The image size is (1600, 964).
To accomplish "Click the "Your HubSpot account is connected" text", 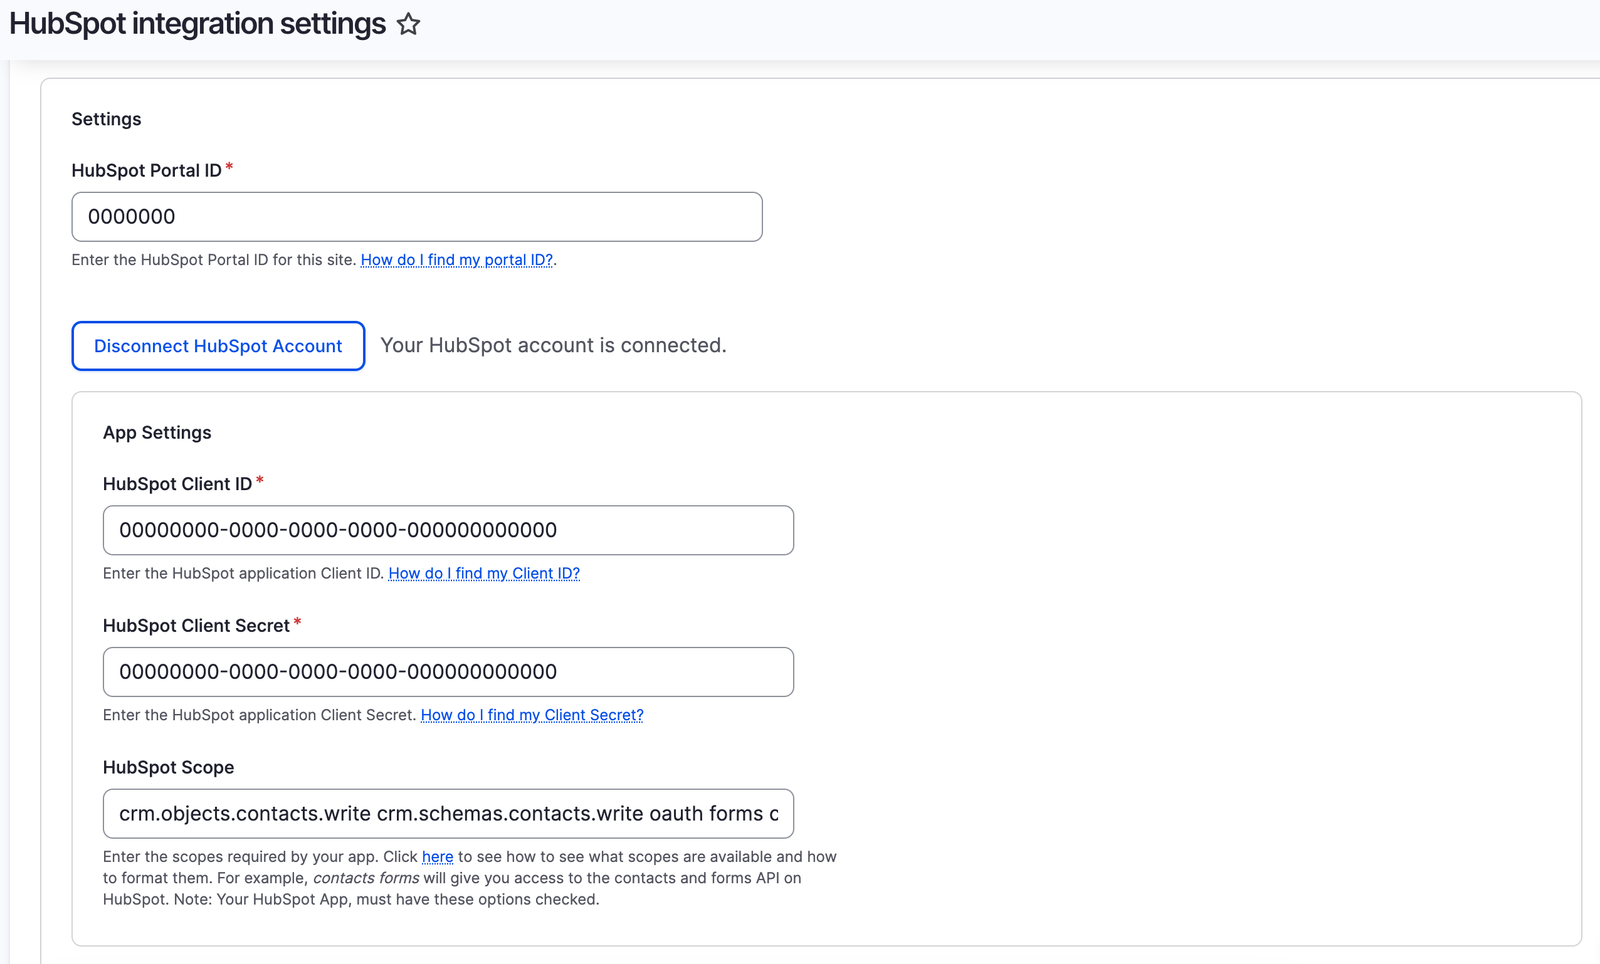I will 553,345.
